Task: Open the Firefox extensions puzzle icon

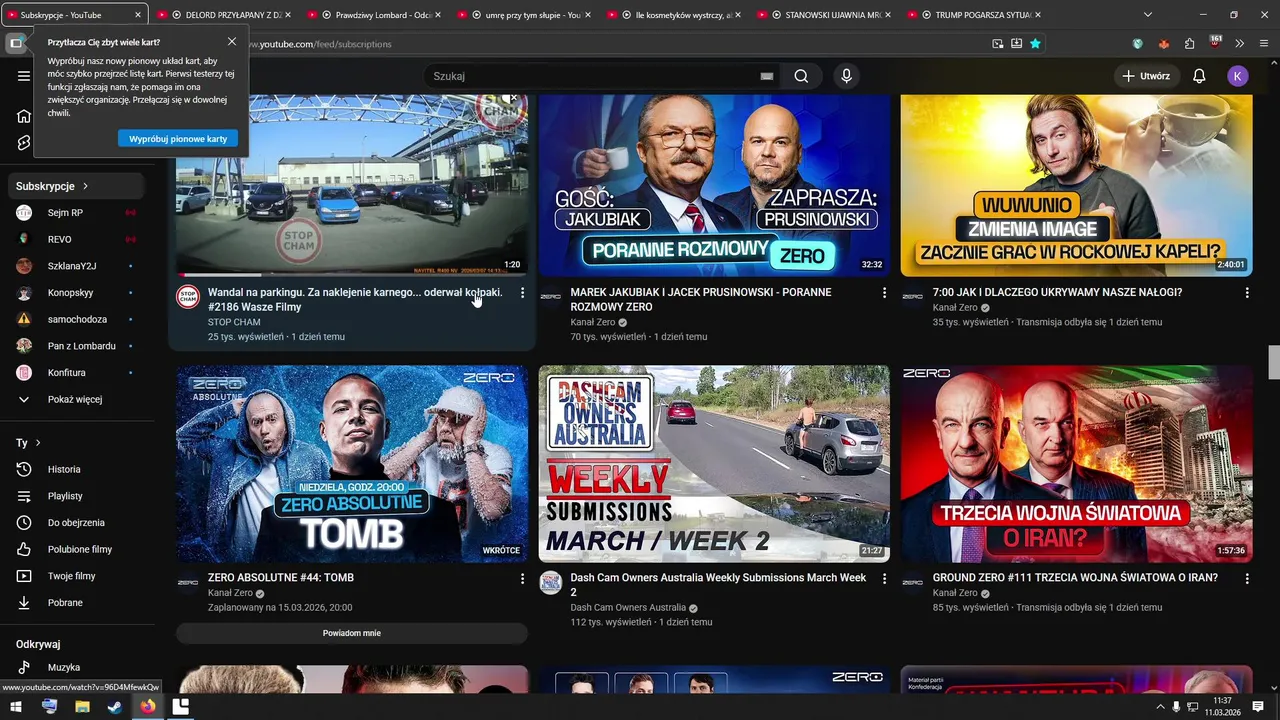Action: pos(1189,44)
